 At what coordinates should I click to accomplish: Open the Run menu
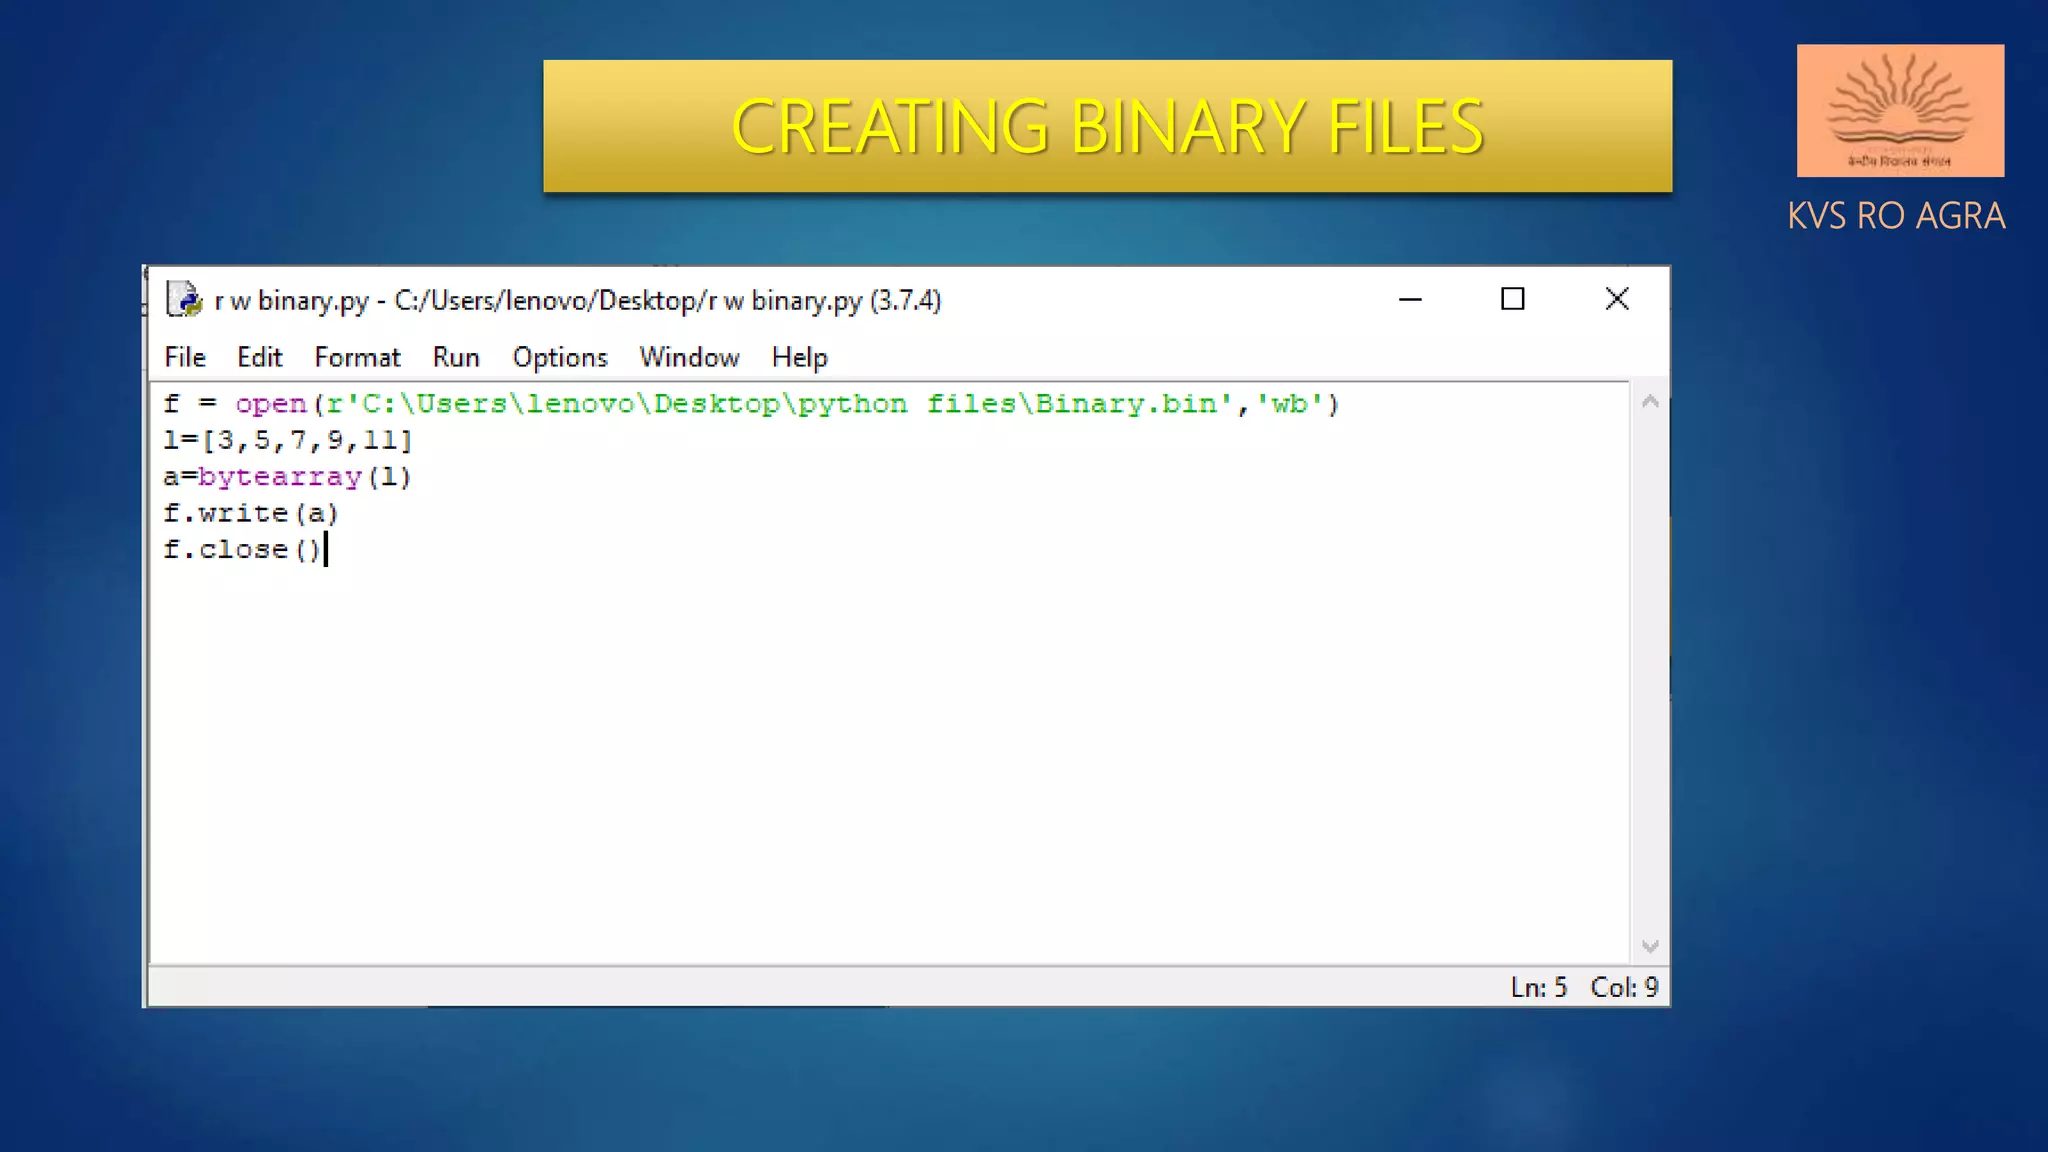click(456, 357)
